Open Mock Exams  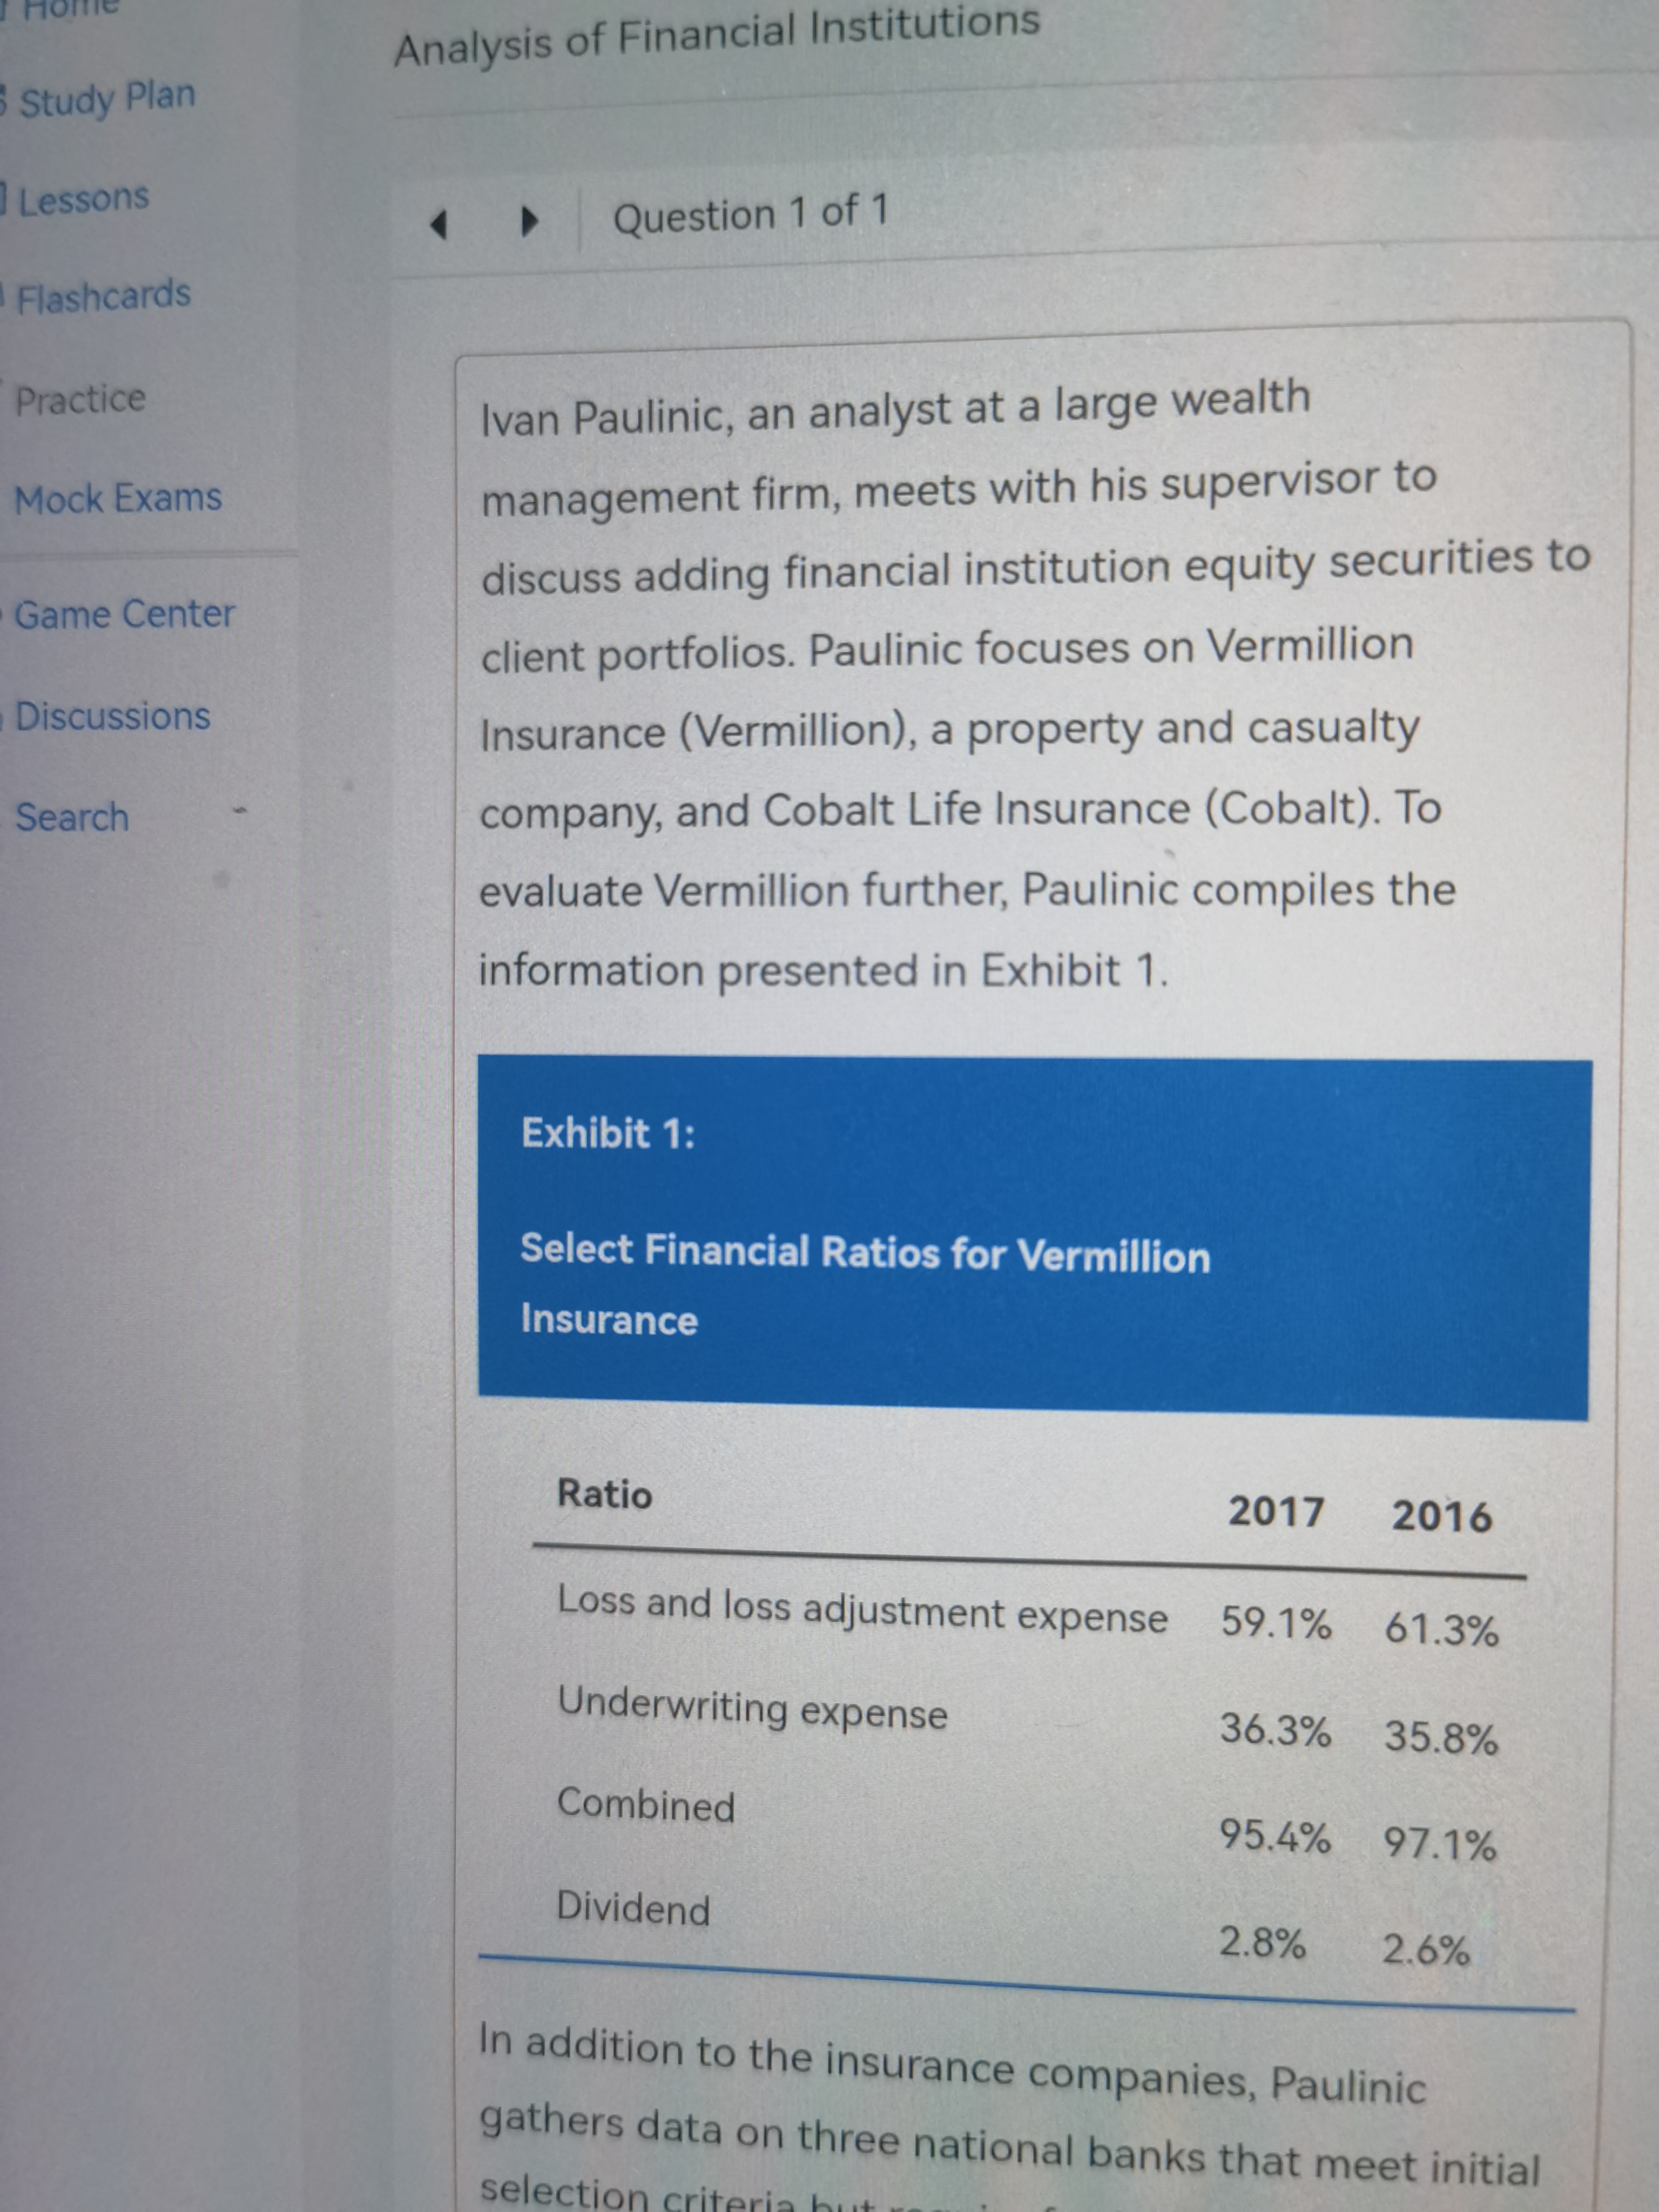[118, 498]
